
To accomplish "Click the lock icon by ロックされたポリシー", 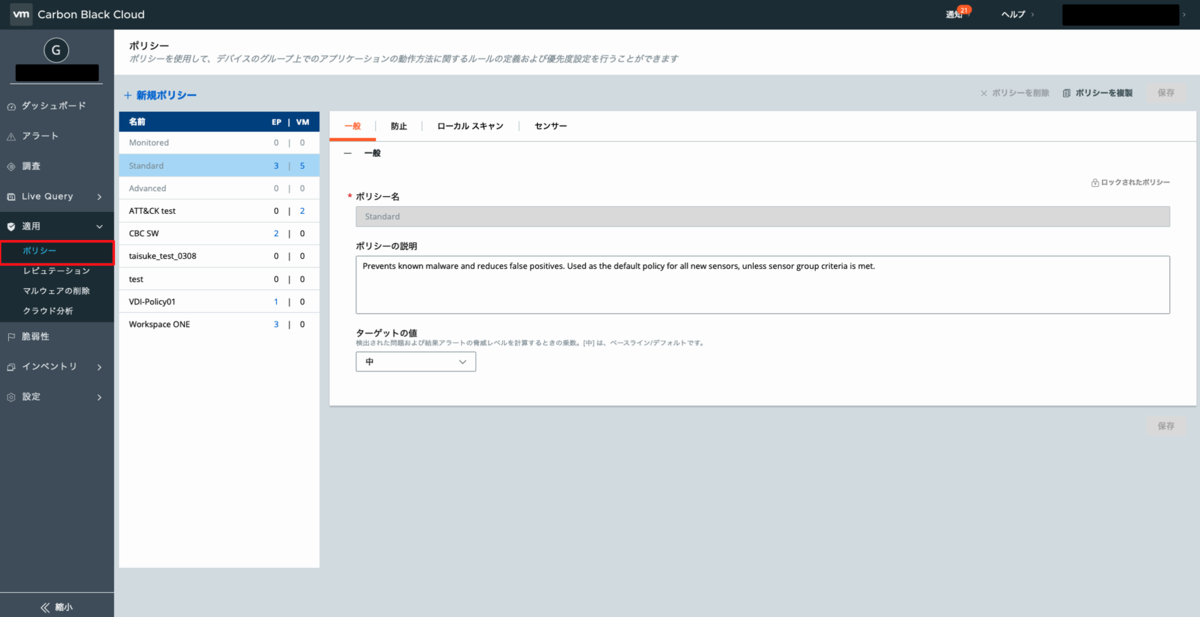I will 1095,183.
